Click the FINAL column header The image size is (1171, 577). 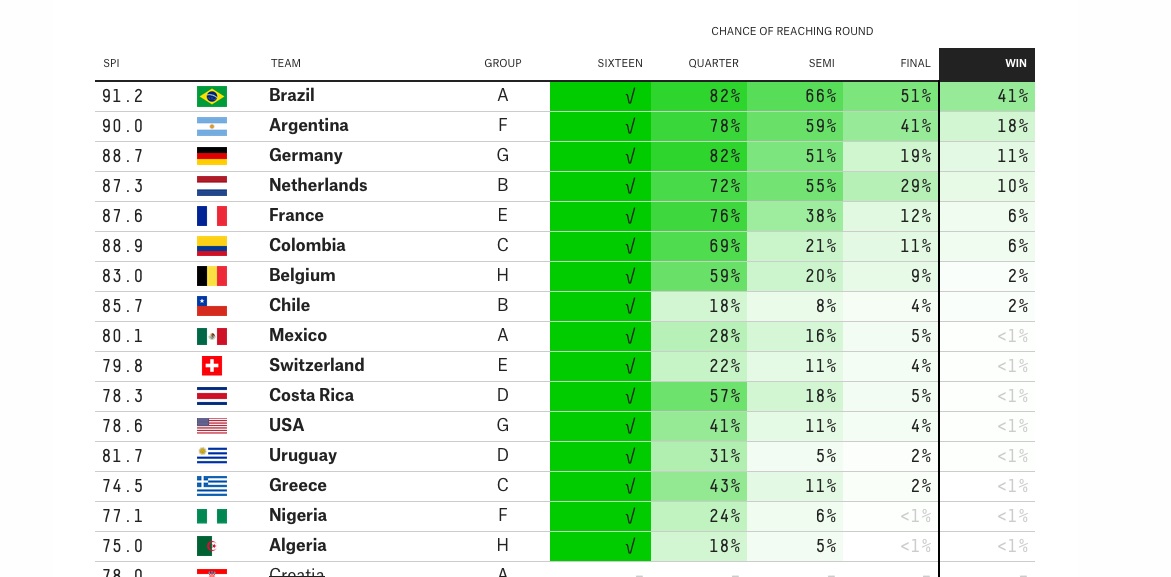coord(915,63)
